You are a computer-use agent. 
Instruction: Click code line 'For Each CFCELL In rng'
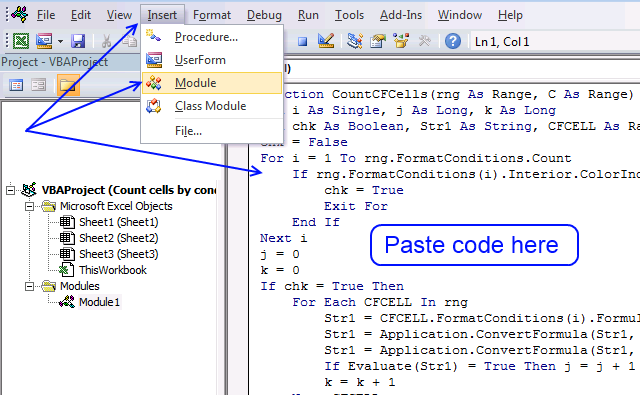pyautogui.click(x=380, y=302)
